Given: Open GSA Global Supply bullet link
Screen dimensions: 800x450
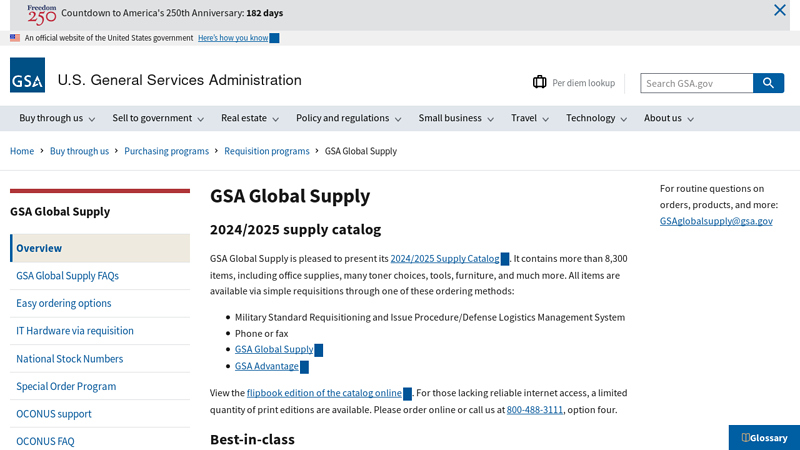Looking at the screenshot, I should coord(274,349).
